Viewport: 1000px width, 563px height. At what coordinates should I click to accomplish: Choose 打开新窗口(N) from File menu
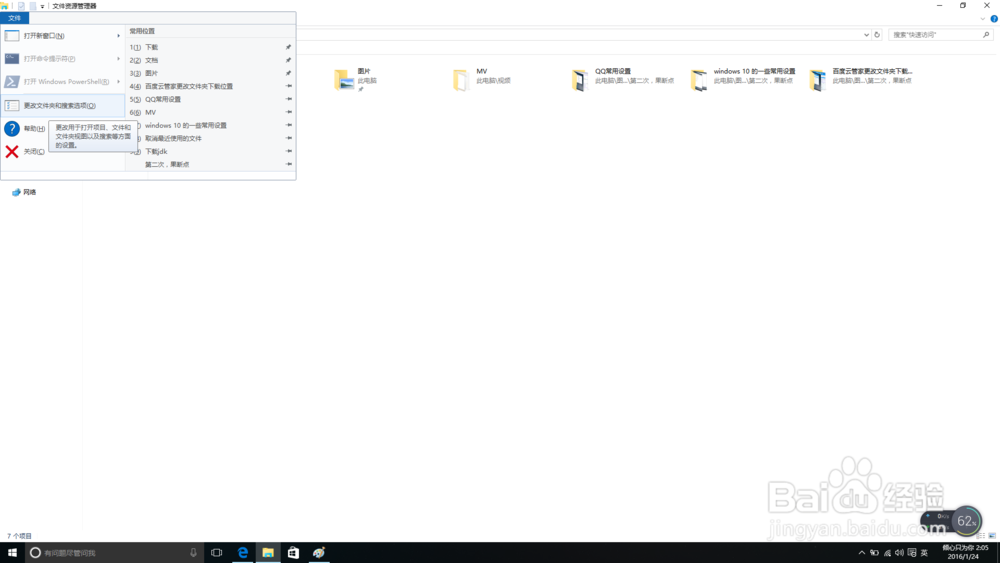(62, 36)
